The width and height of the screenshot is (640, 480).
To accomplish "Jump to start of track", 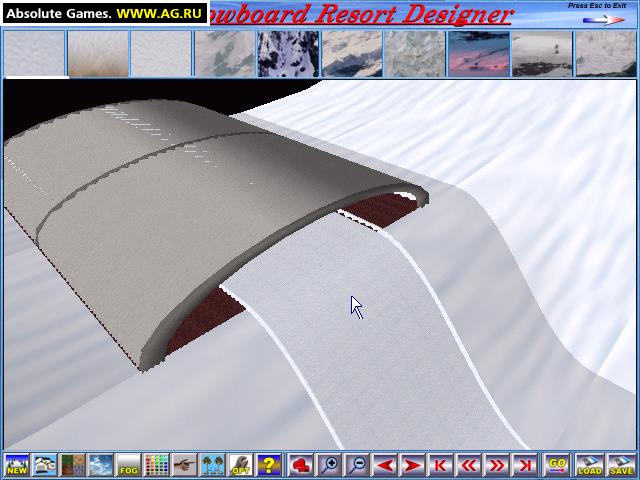I will click(x=440, y=464).
